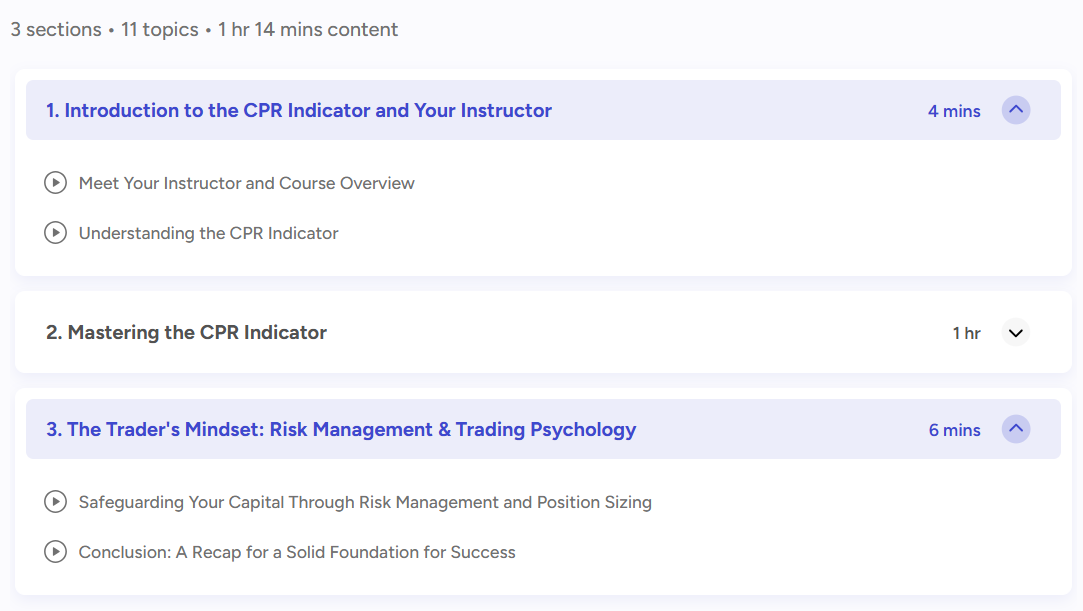Click play icon beside Meet Your Instructor lesson
This screenshot has width=1083, height=611.
(56, 183)
